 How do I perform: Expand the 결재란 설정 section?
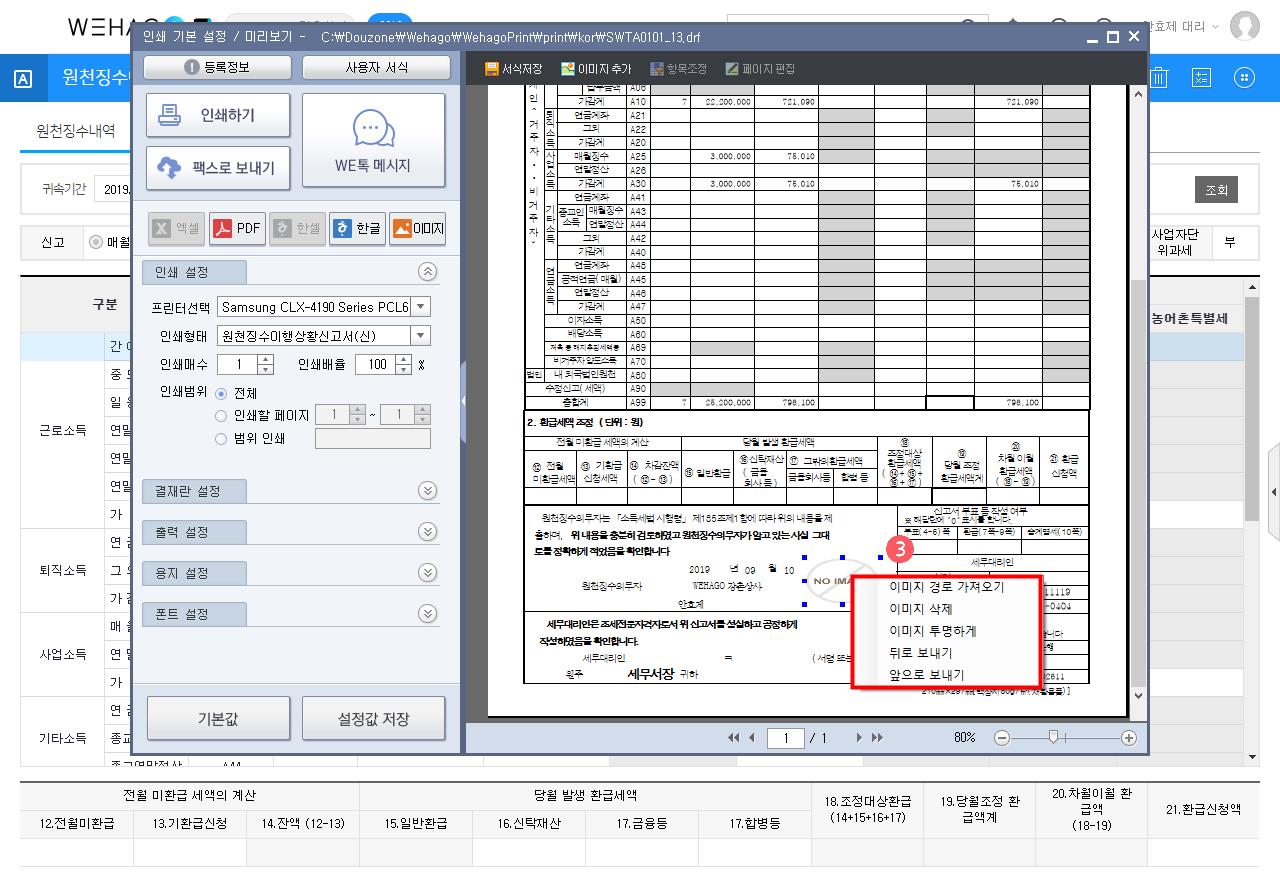coord(427,491)
